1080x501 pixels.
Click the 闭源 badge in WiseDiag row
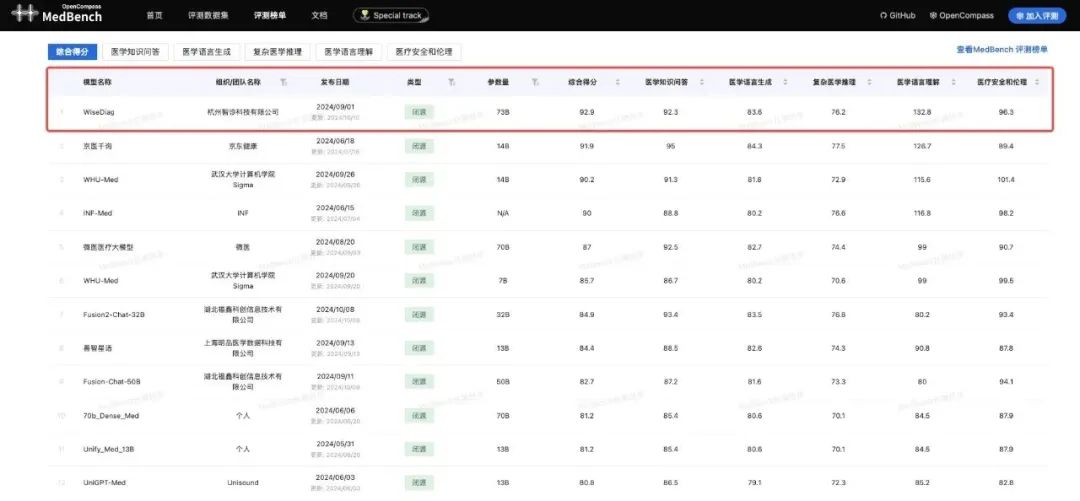[x=419, y=112]
